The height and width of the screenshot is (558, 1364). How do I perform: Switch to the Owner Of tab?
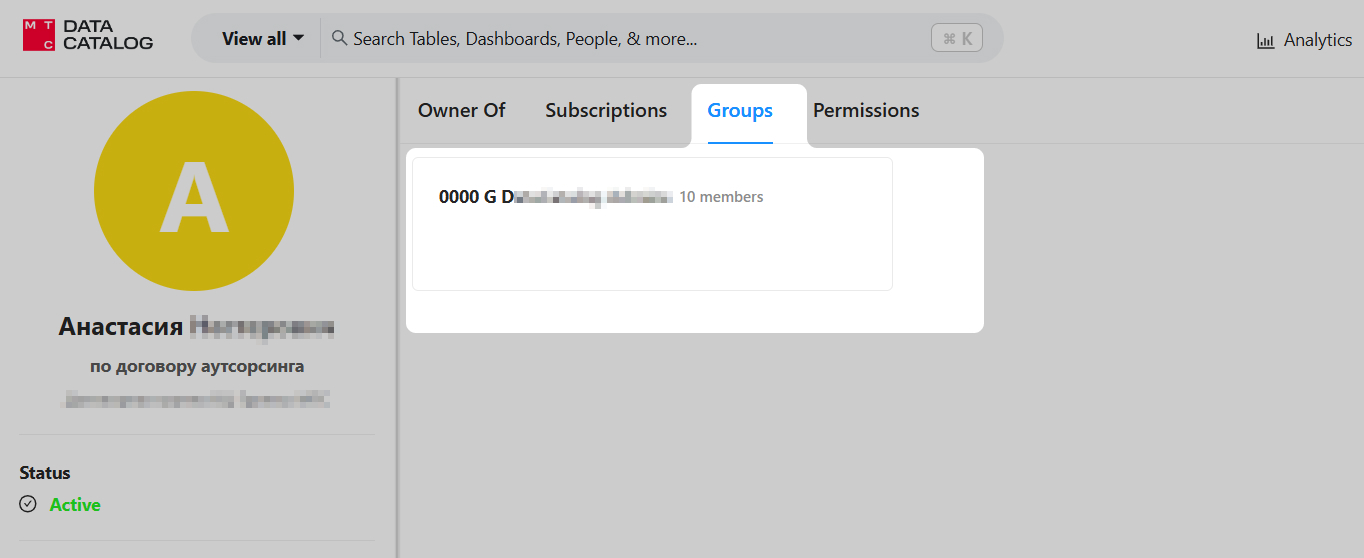(461, 111)
